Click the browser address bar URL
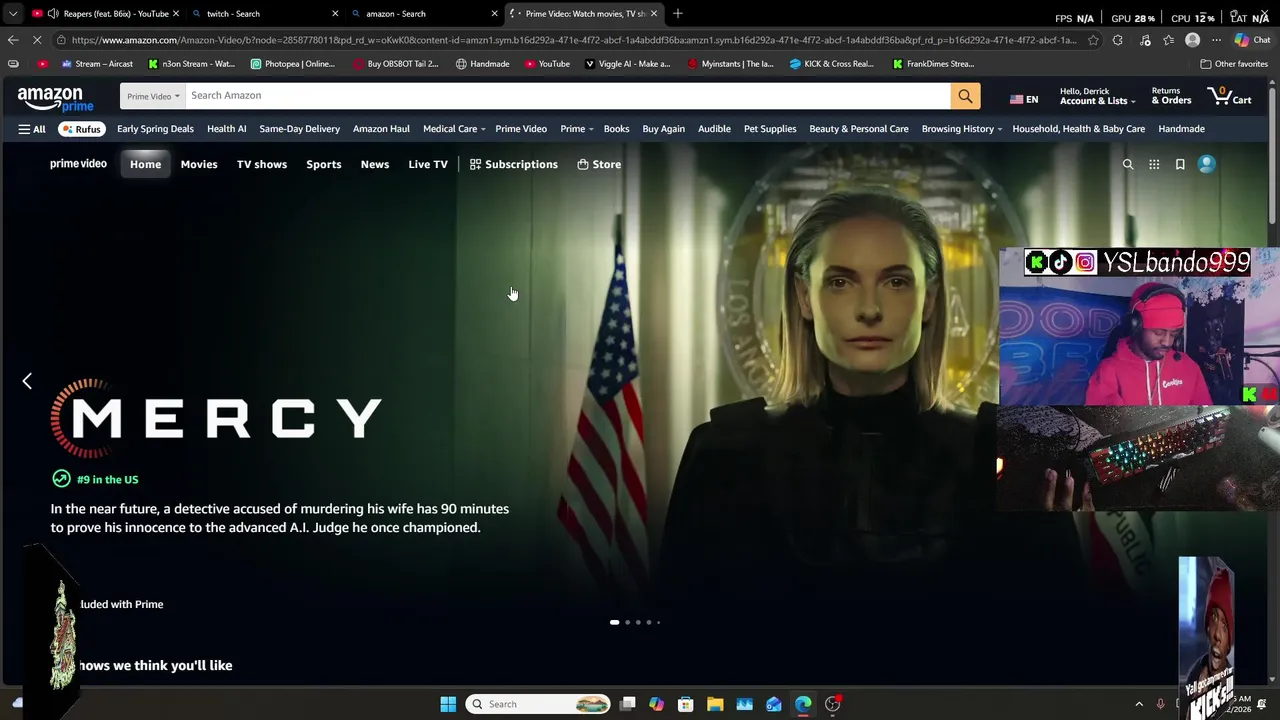The image size is (1280, 720). [x=574, y=40]
